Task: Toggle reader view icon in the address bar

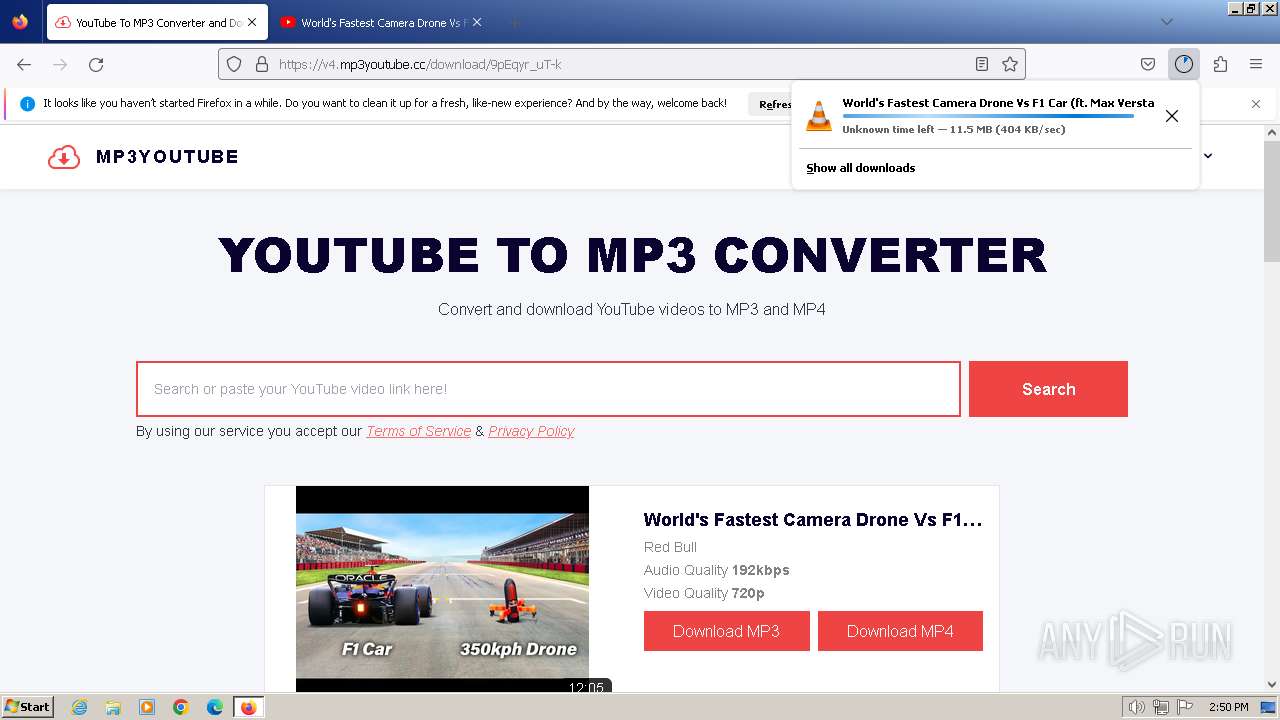Action: 982,64
